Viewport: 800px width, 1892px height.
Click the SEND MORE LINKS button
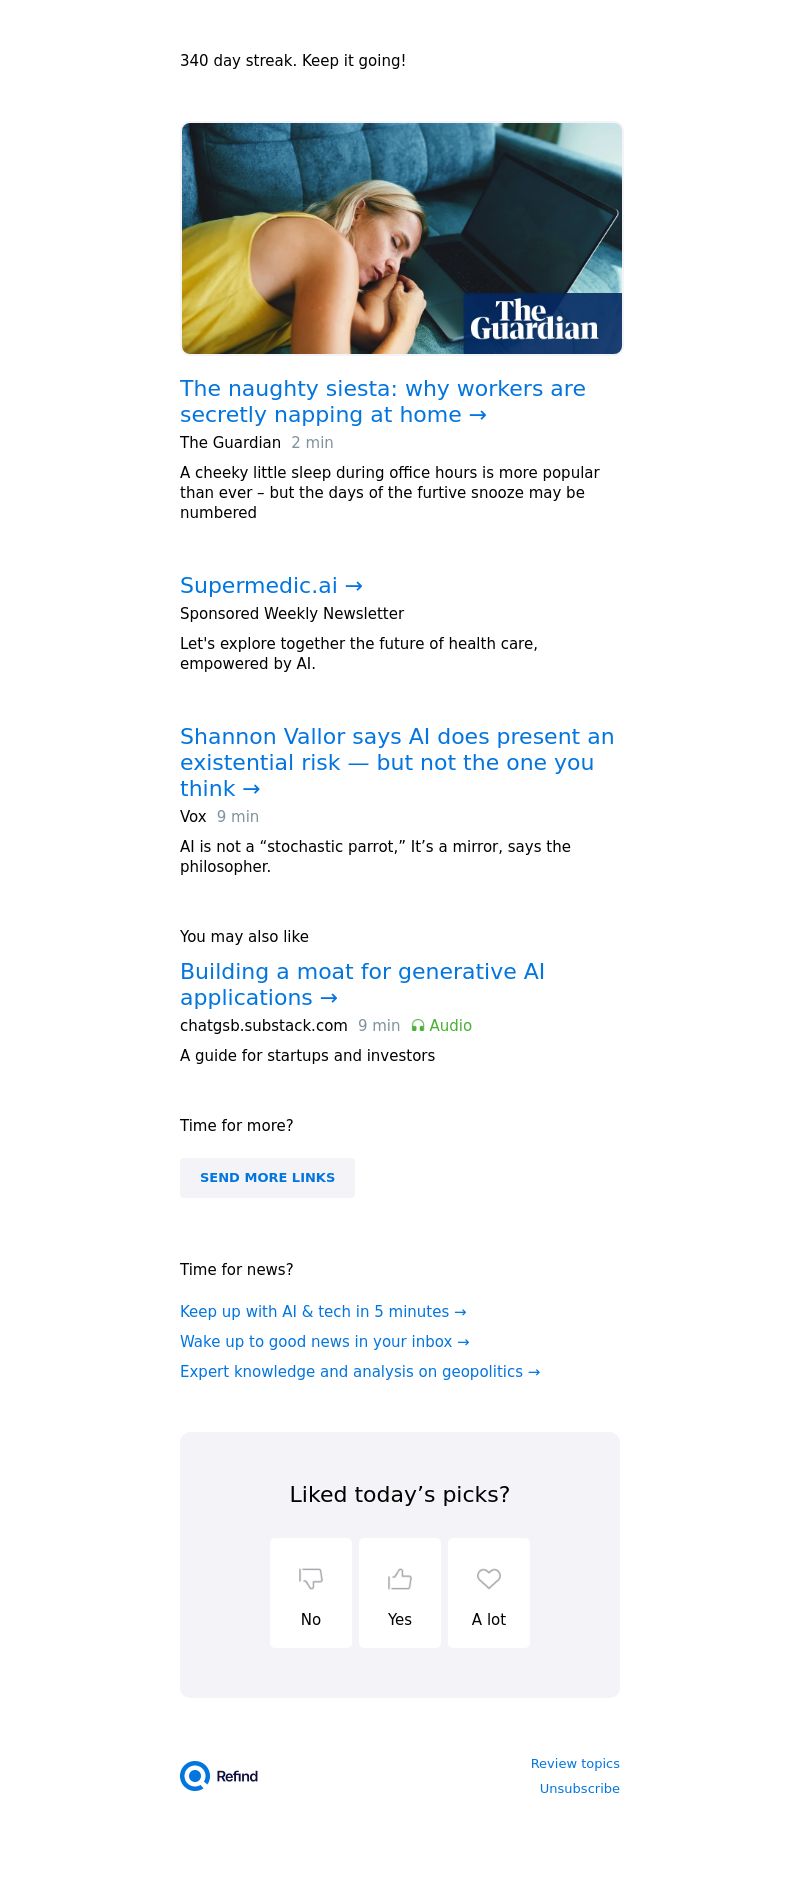tap(267, 1178)
